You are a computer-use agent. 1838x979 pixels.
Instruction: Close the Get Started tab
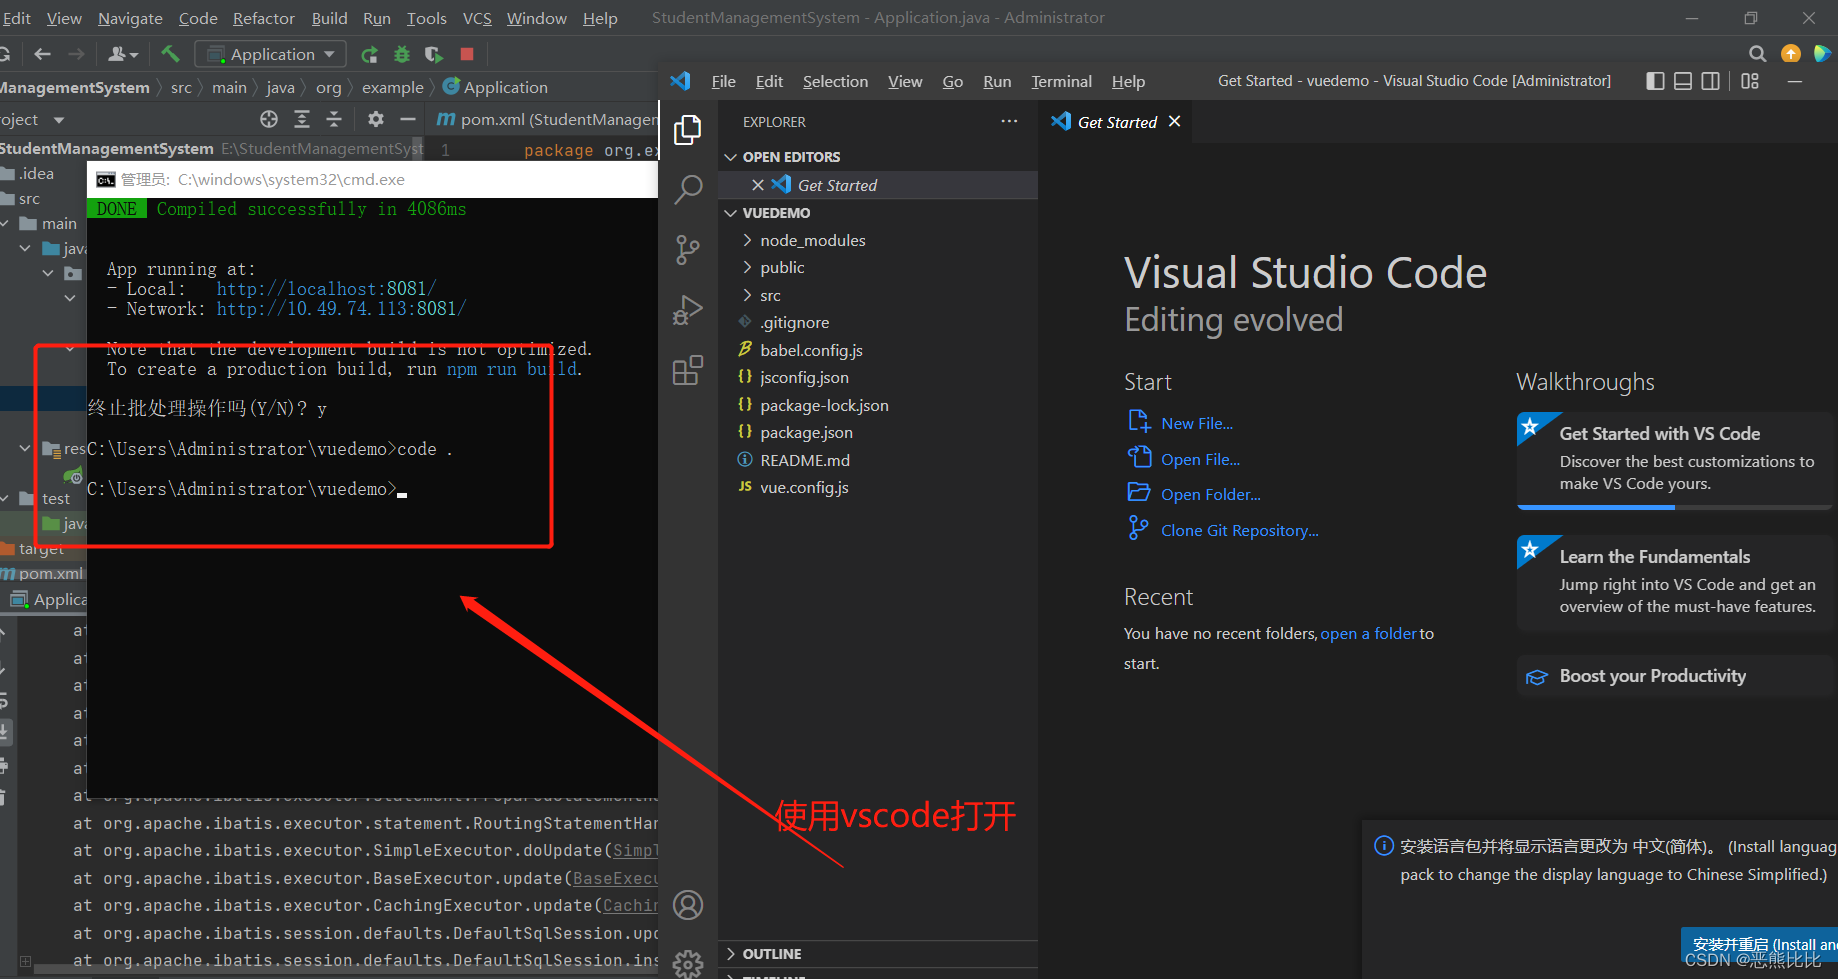1175,121
